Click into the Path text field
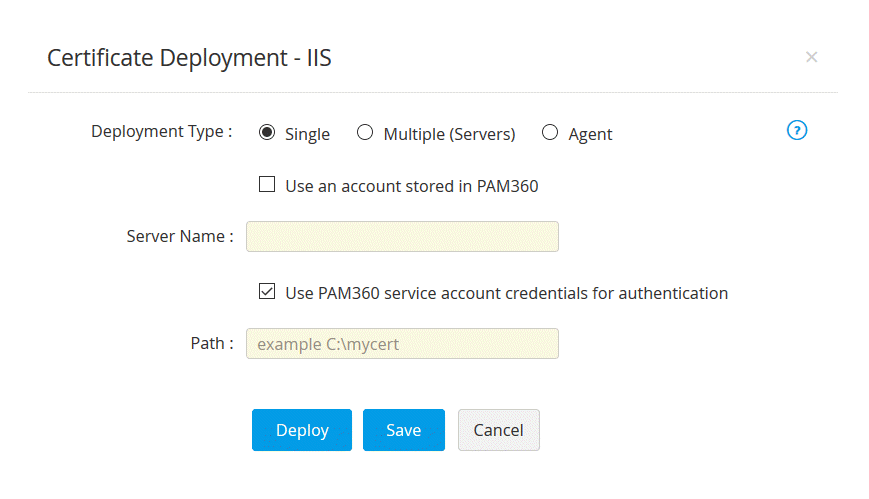Screen dimensions: 869x499 tap(402, 344)
